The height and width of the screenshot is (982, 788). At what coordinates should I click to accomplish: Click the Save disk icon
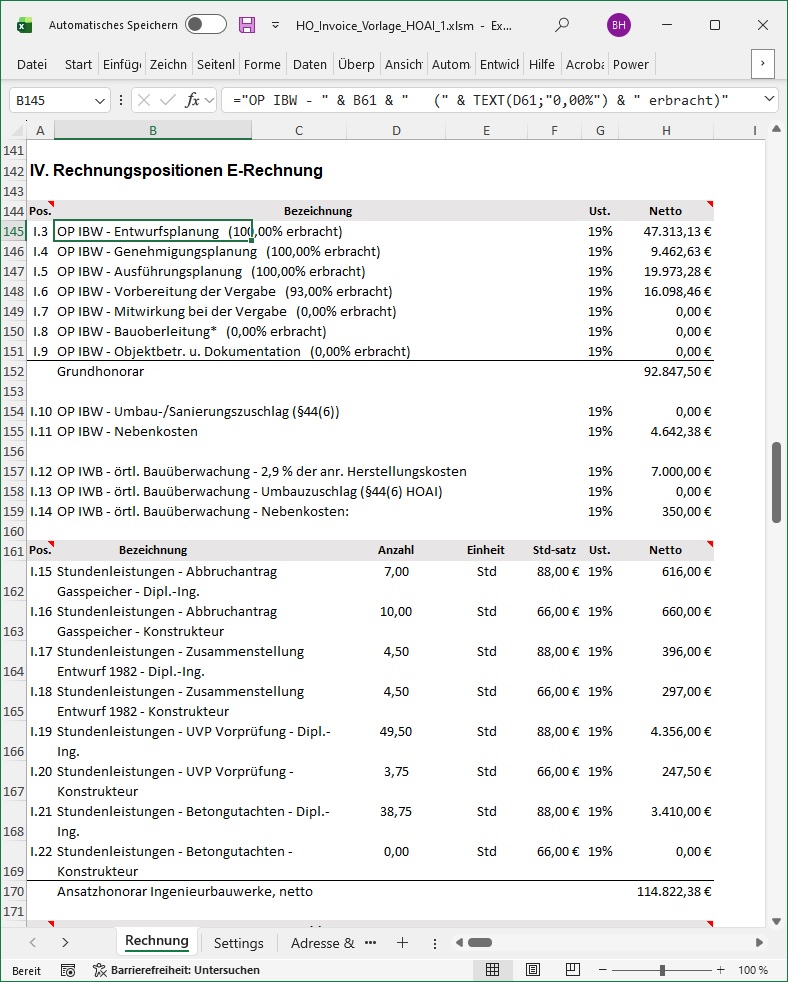(x=247, y=25)
